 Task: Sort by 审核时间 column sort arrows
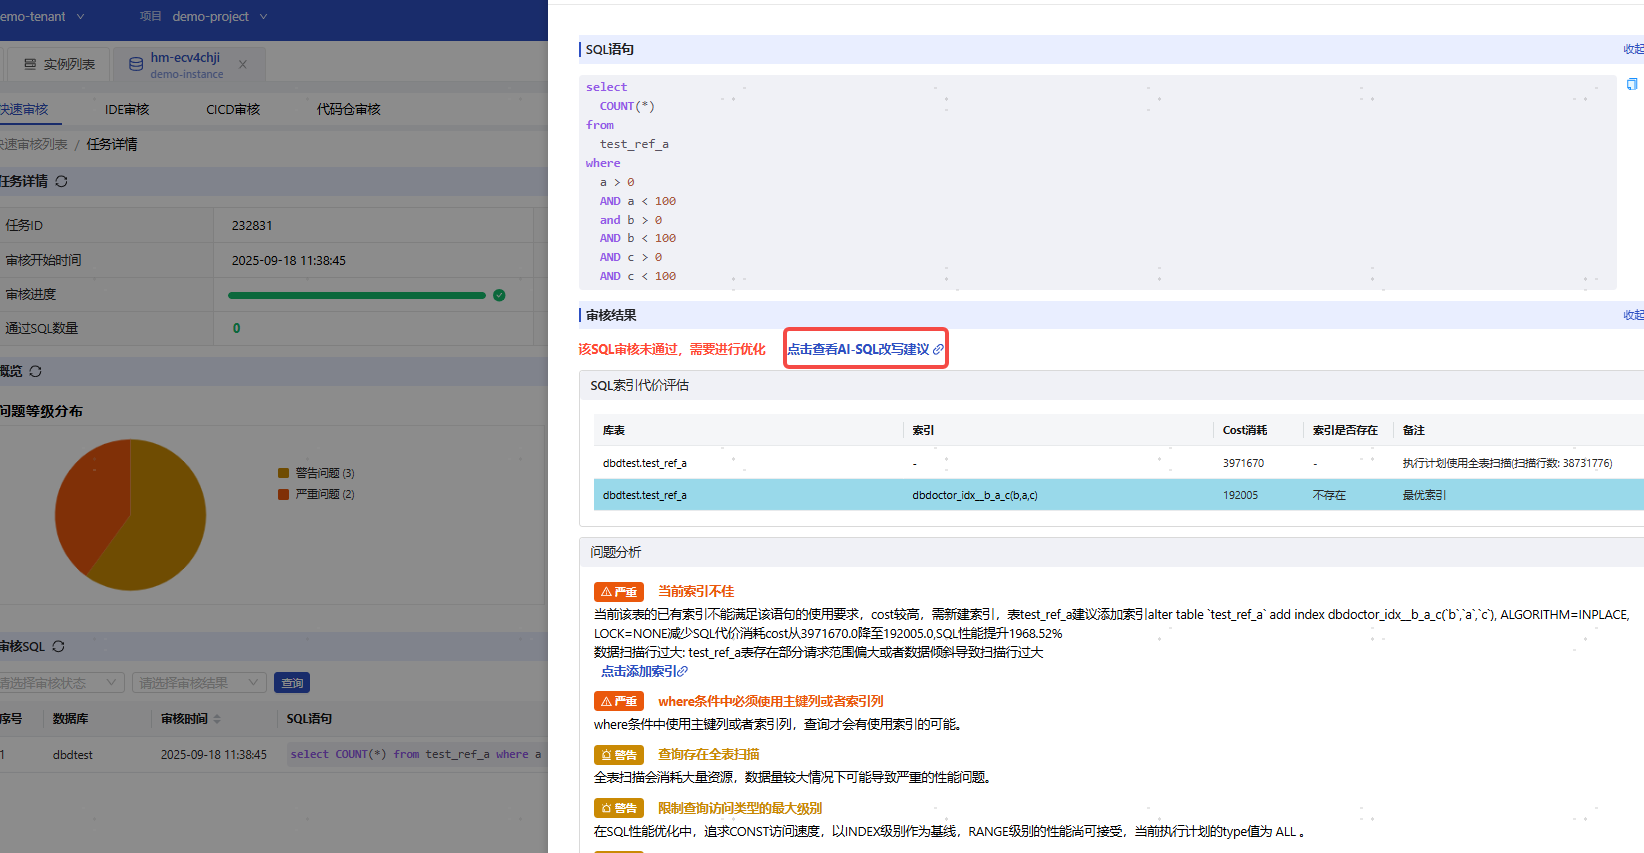click(217, 719)
